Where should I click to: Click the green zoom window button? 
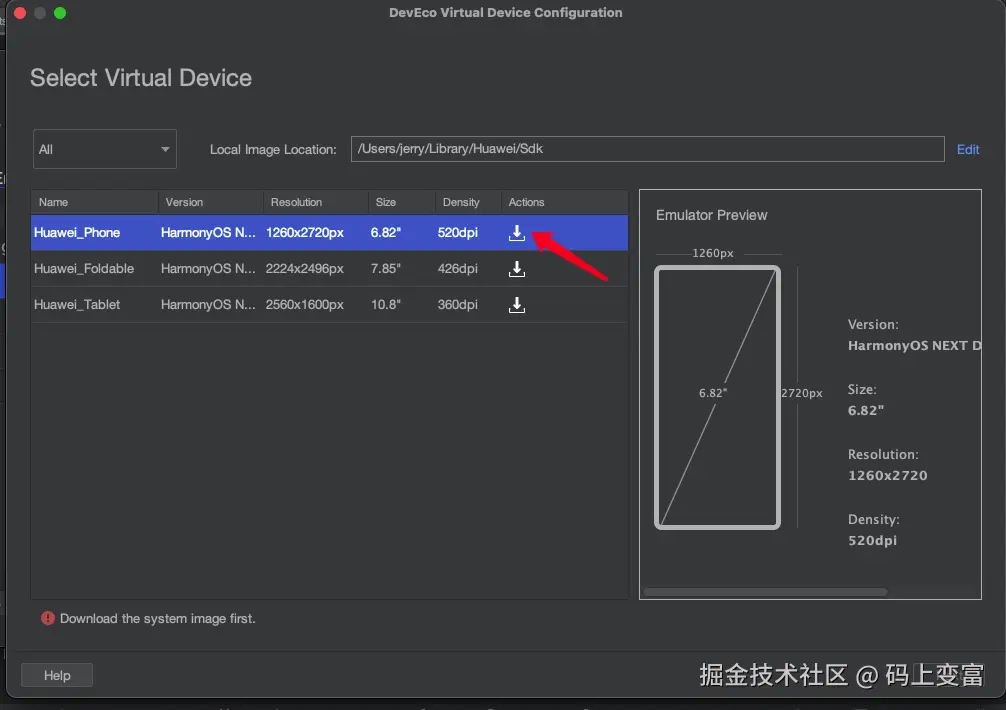click(x=60, y=13)
